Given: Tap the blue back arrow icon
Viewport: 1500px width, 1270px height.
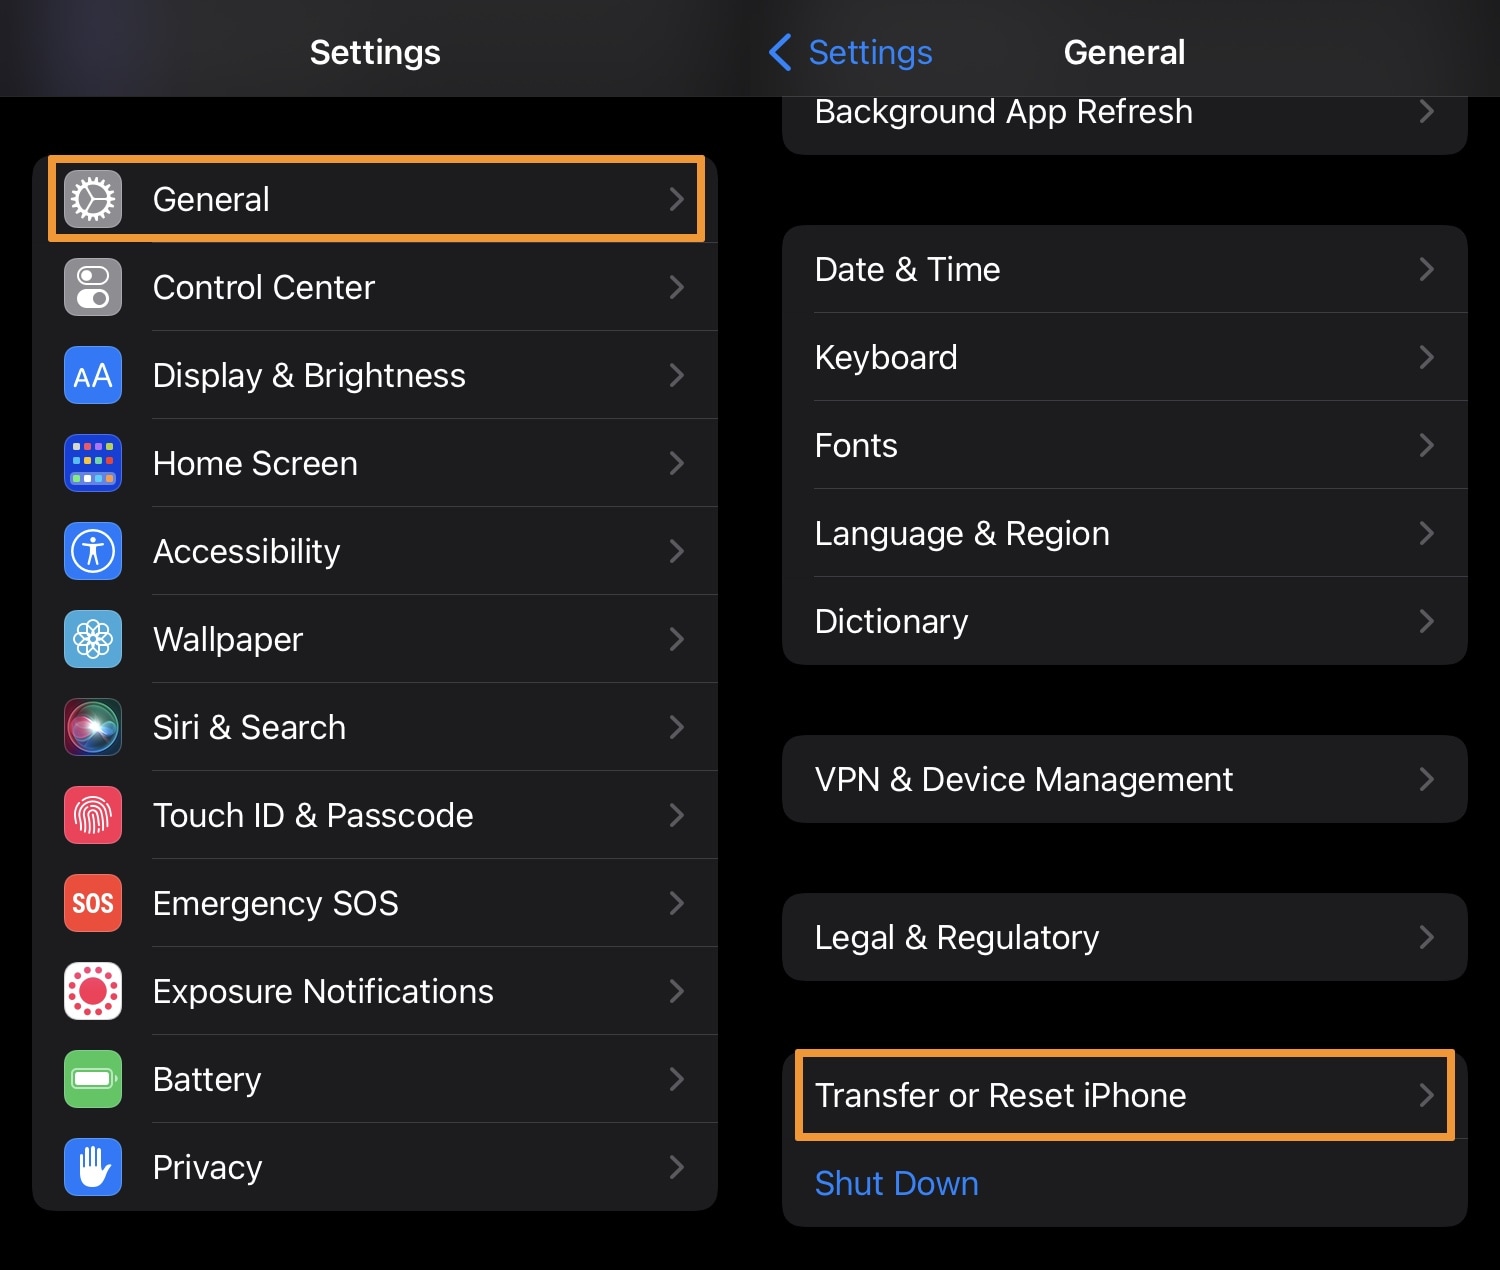Looking at the screenshot, I should tap(780, 52).
